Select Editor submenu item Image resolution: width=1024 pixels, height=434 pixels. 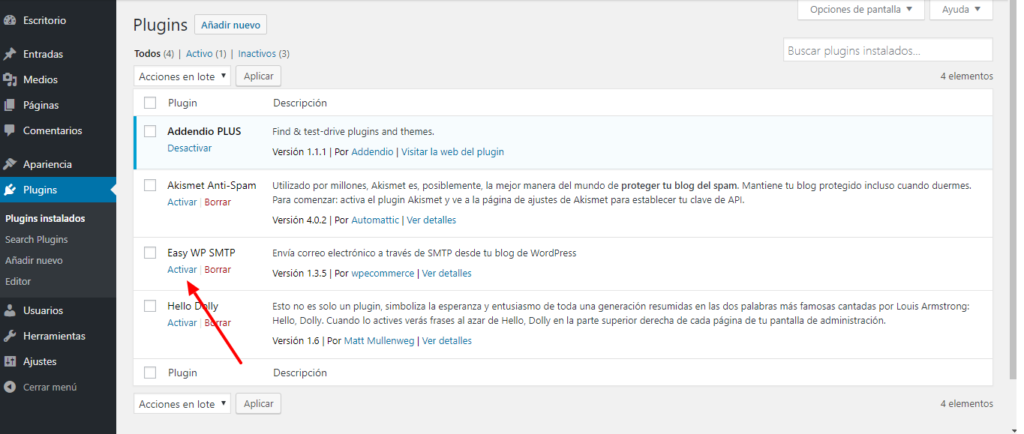click(x=18, y=281)
